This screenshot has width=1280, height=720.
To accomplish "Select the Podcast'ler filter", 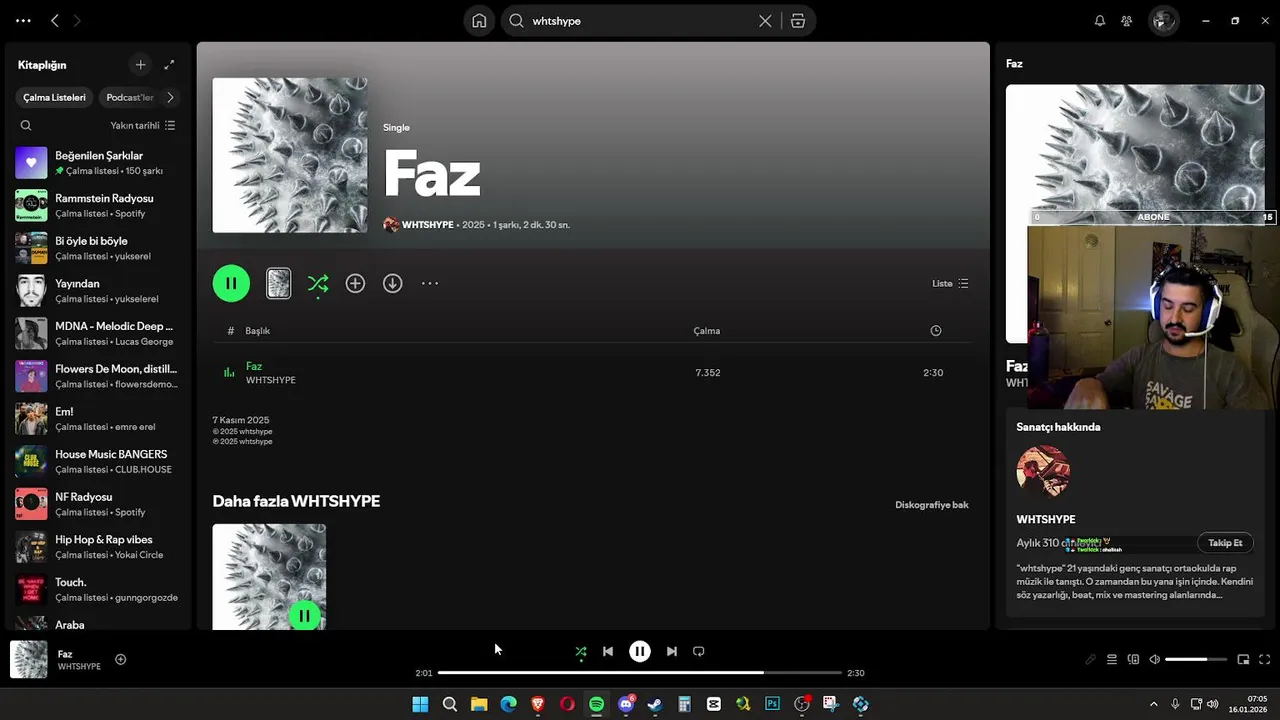I will pos(130,97).
